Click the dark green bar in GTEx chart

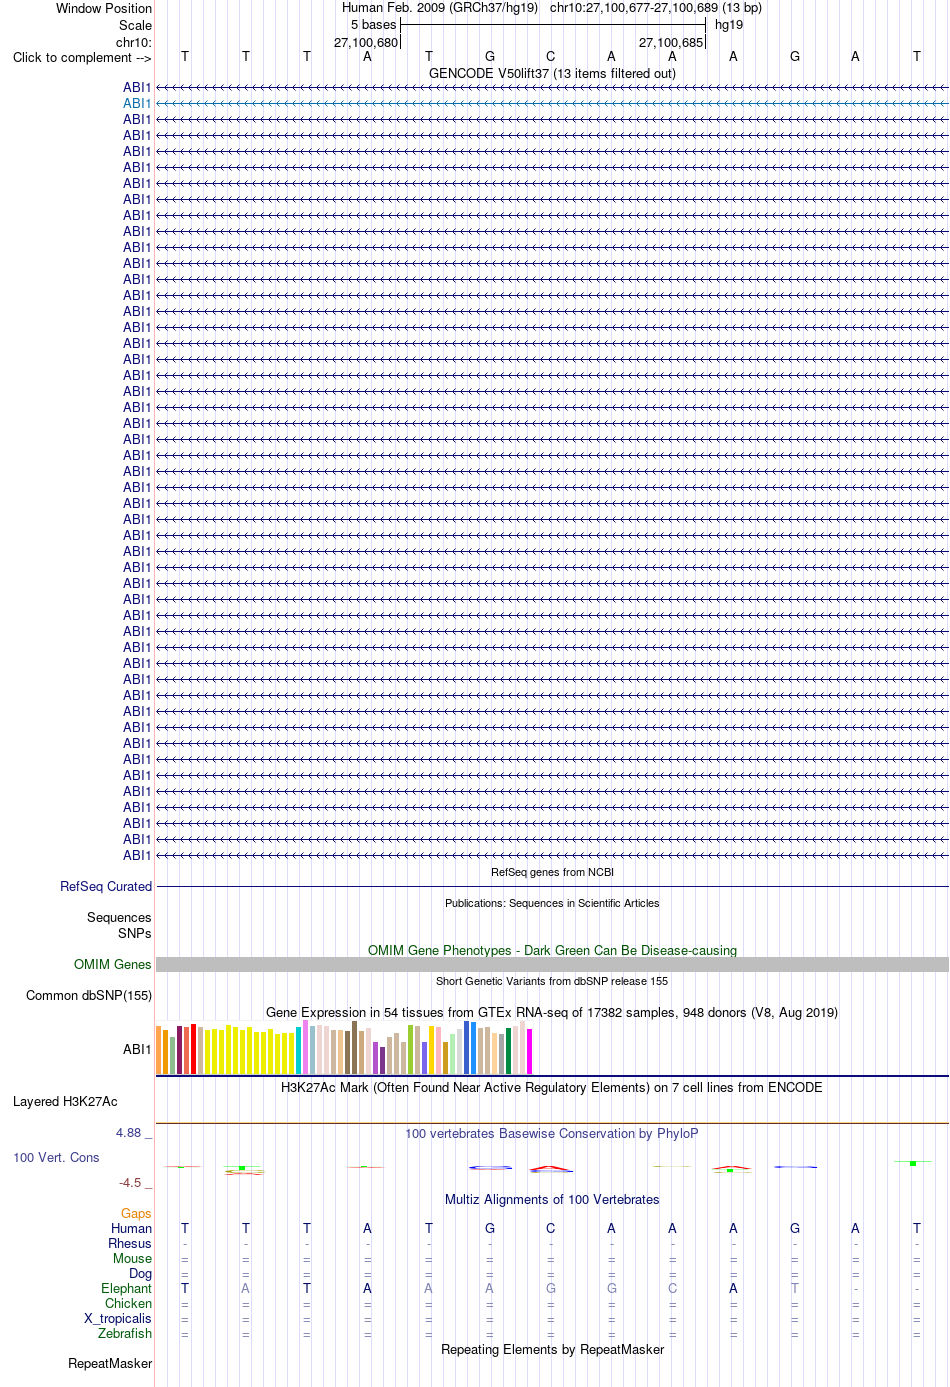(509, 1051)
